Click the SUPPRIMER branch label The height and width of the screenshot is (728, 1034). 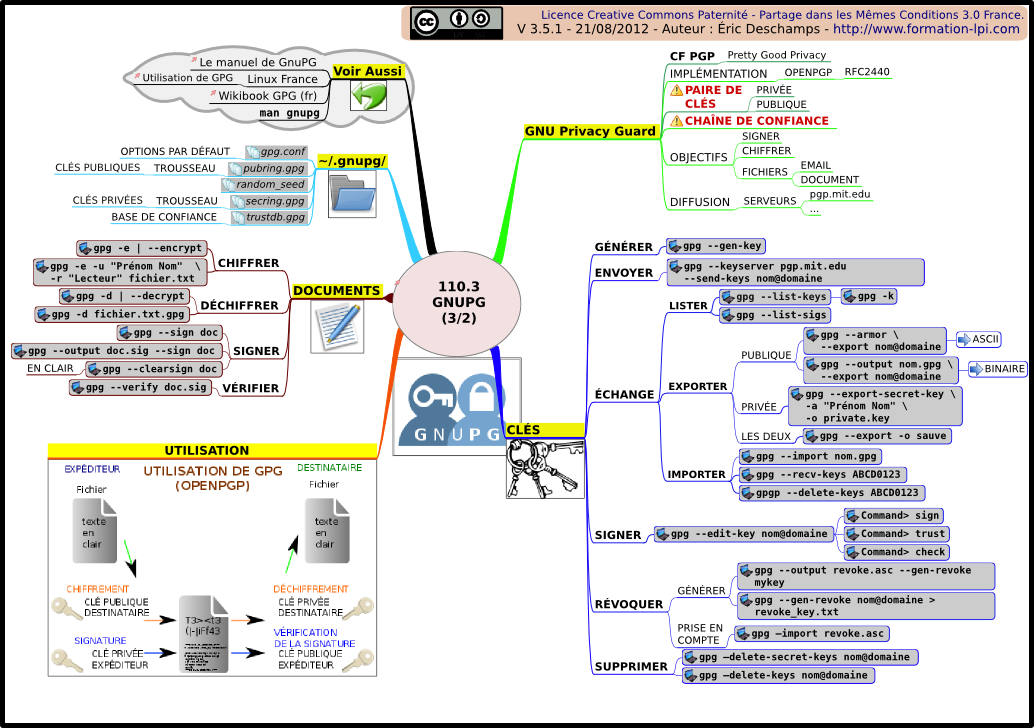631,667
